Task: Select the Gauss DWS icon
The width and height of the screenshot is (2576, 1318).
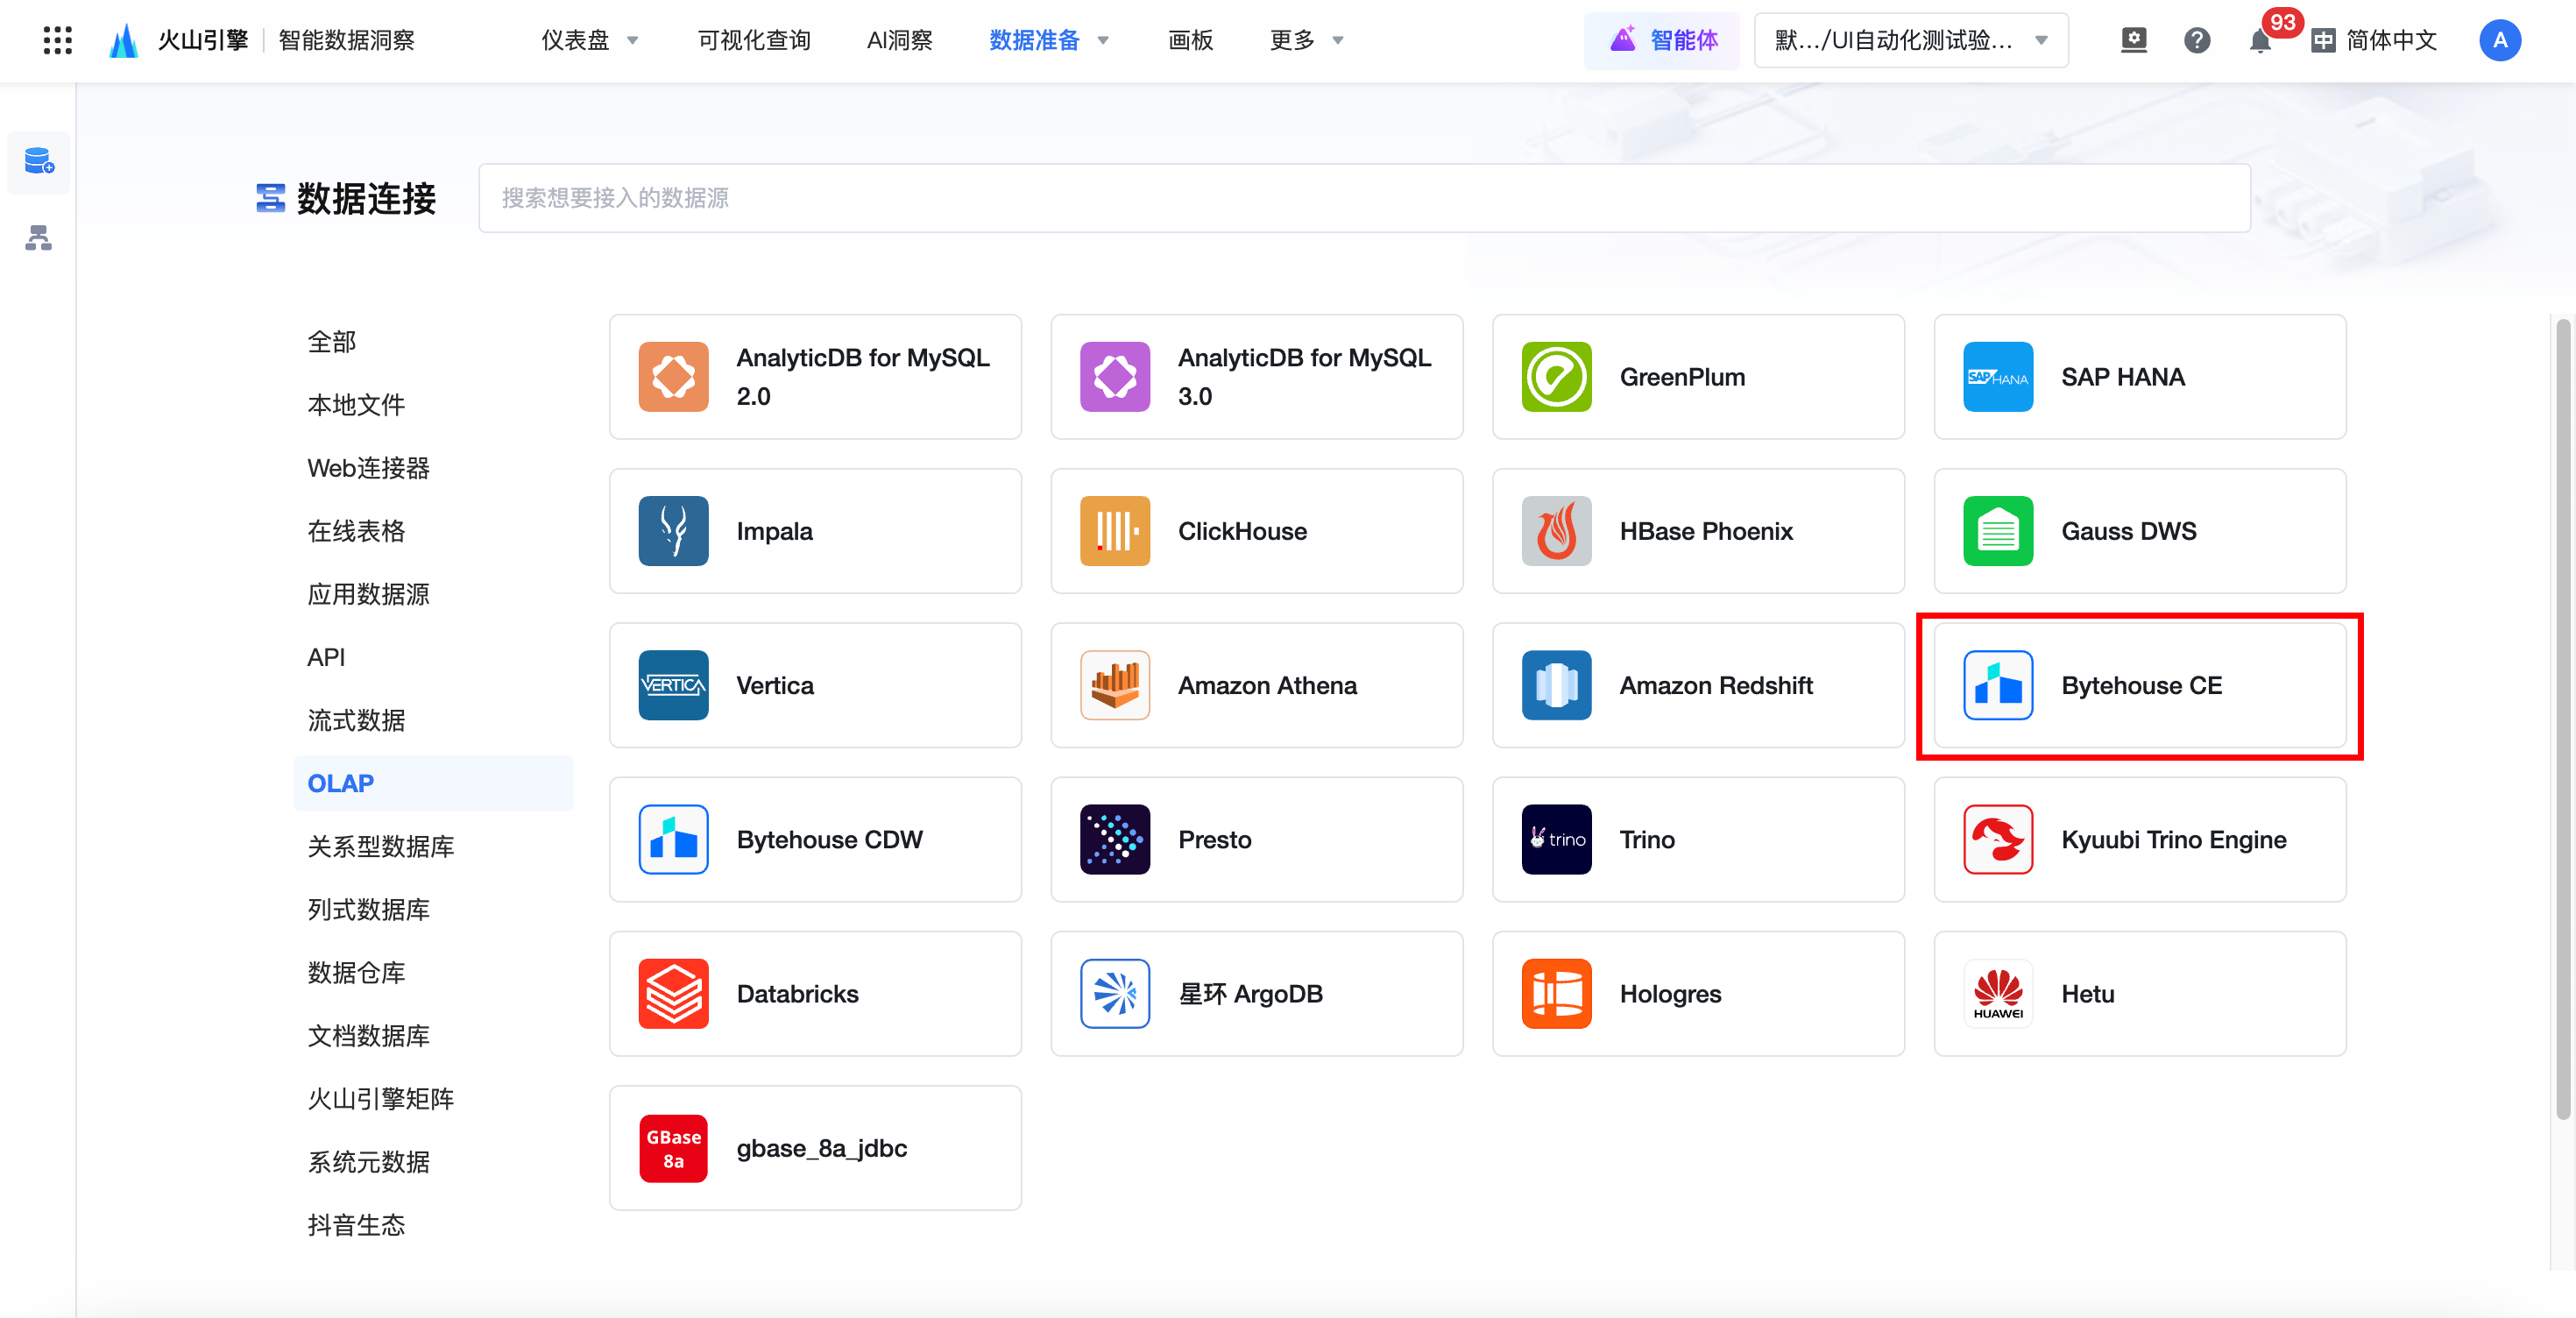Action: (1998, 531)
